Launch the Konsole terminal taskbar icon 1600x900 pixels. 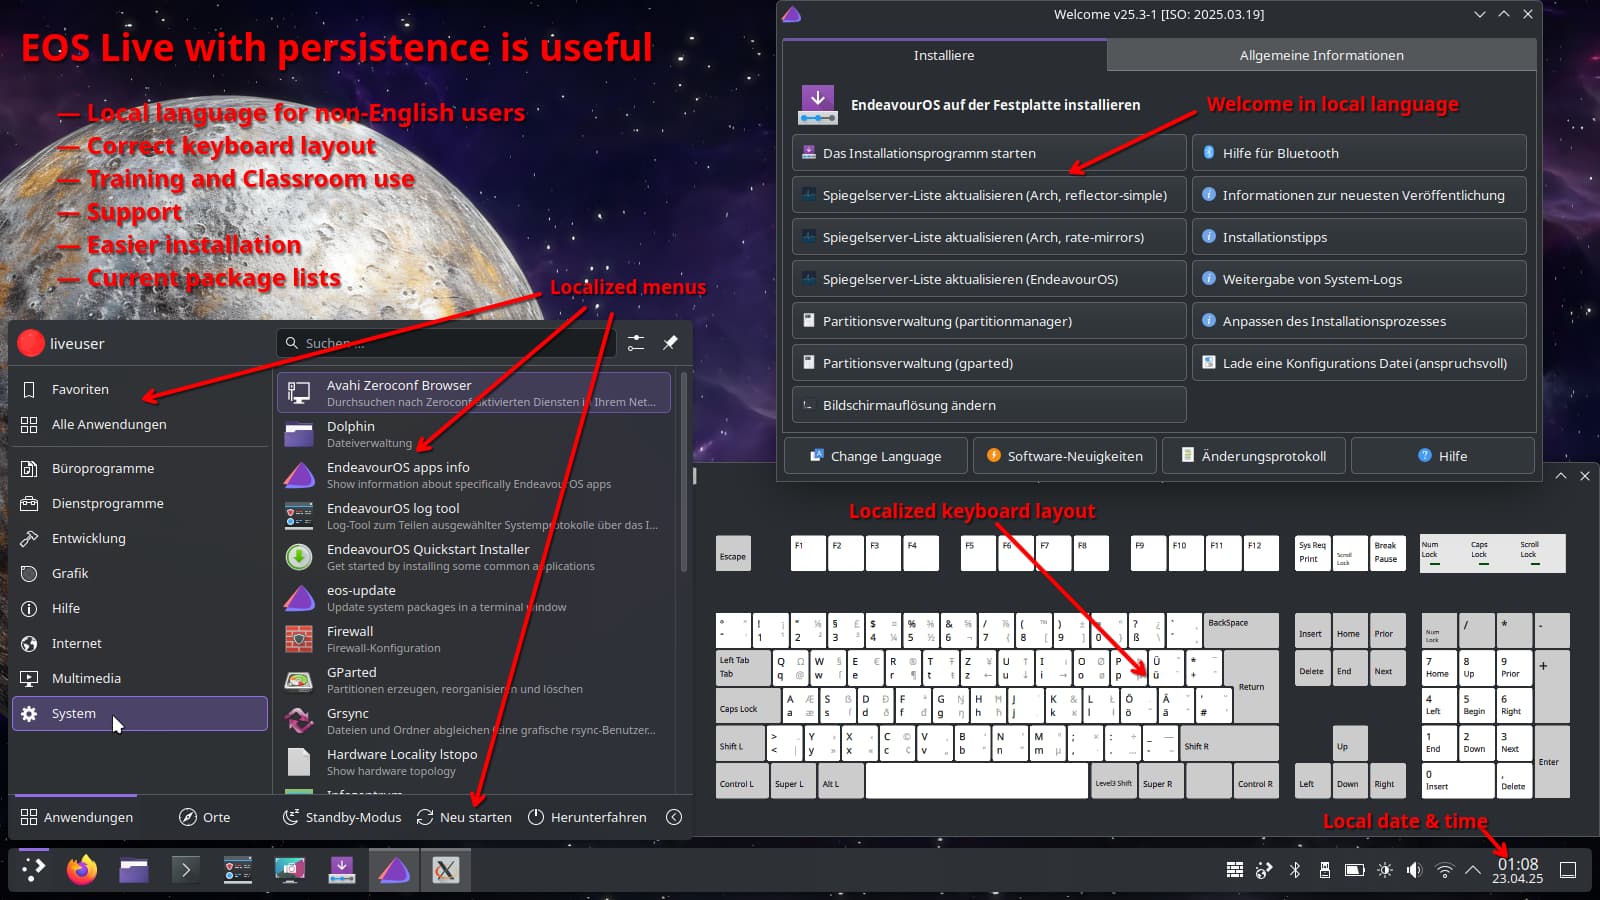(x=186, y=870)
